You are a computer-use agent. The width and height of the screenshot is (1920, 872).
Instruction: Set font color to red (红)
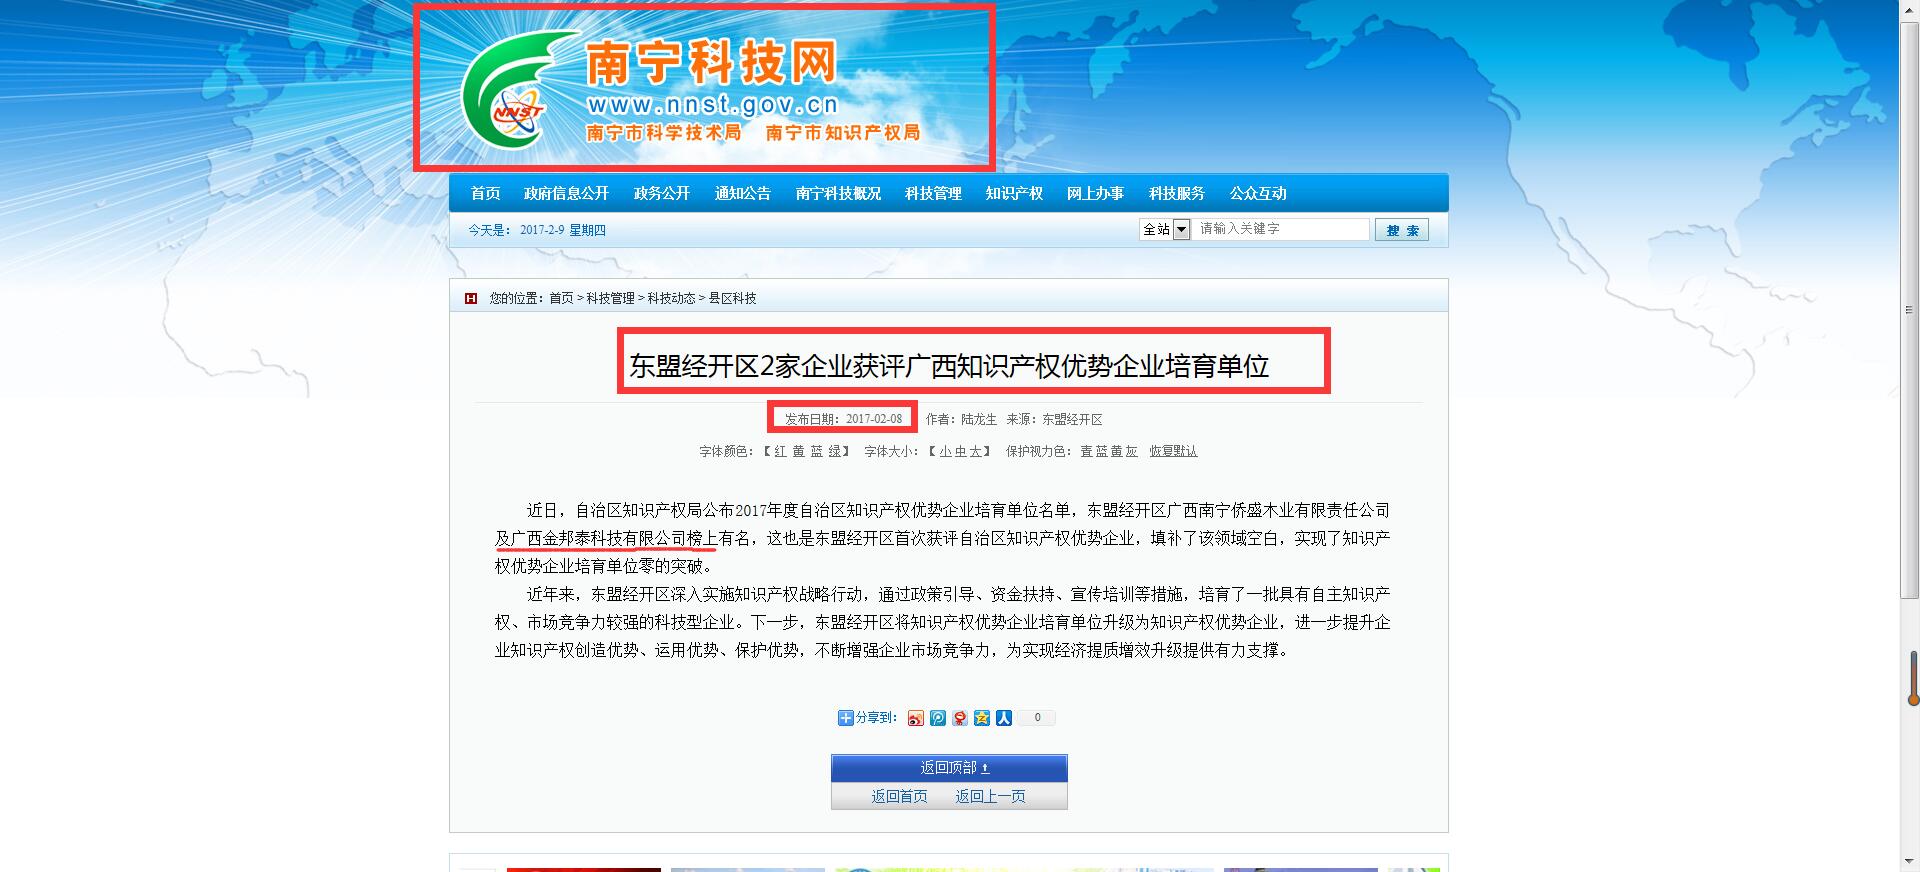(x=780, y=452)
